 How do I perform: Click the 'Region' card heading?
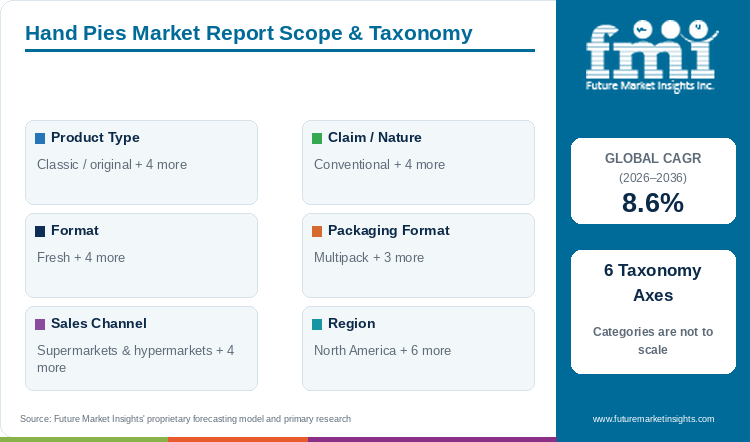[x=352, y=324]
